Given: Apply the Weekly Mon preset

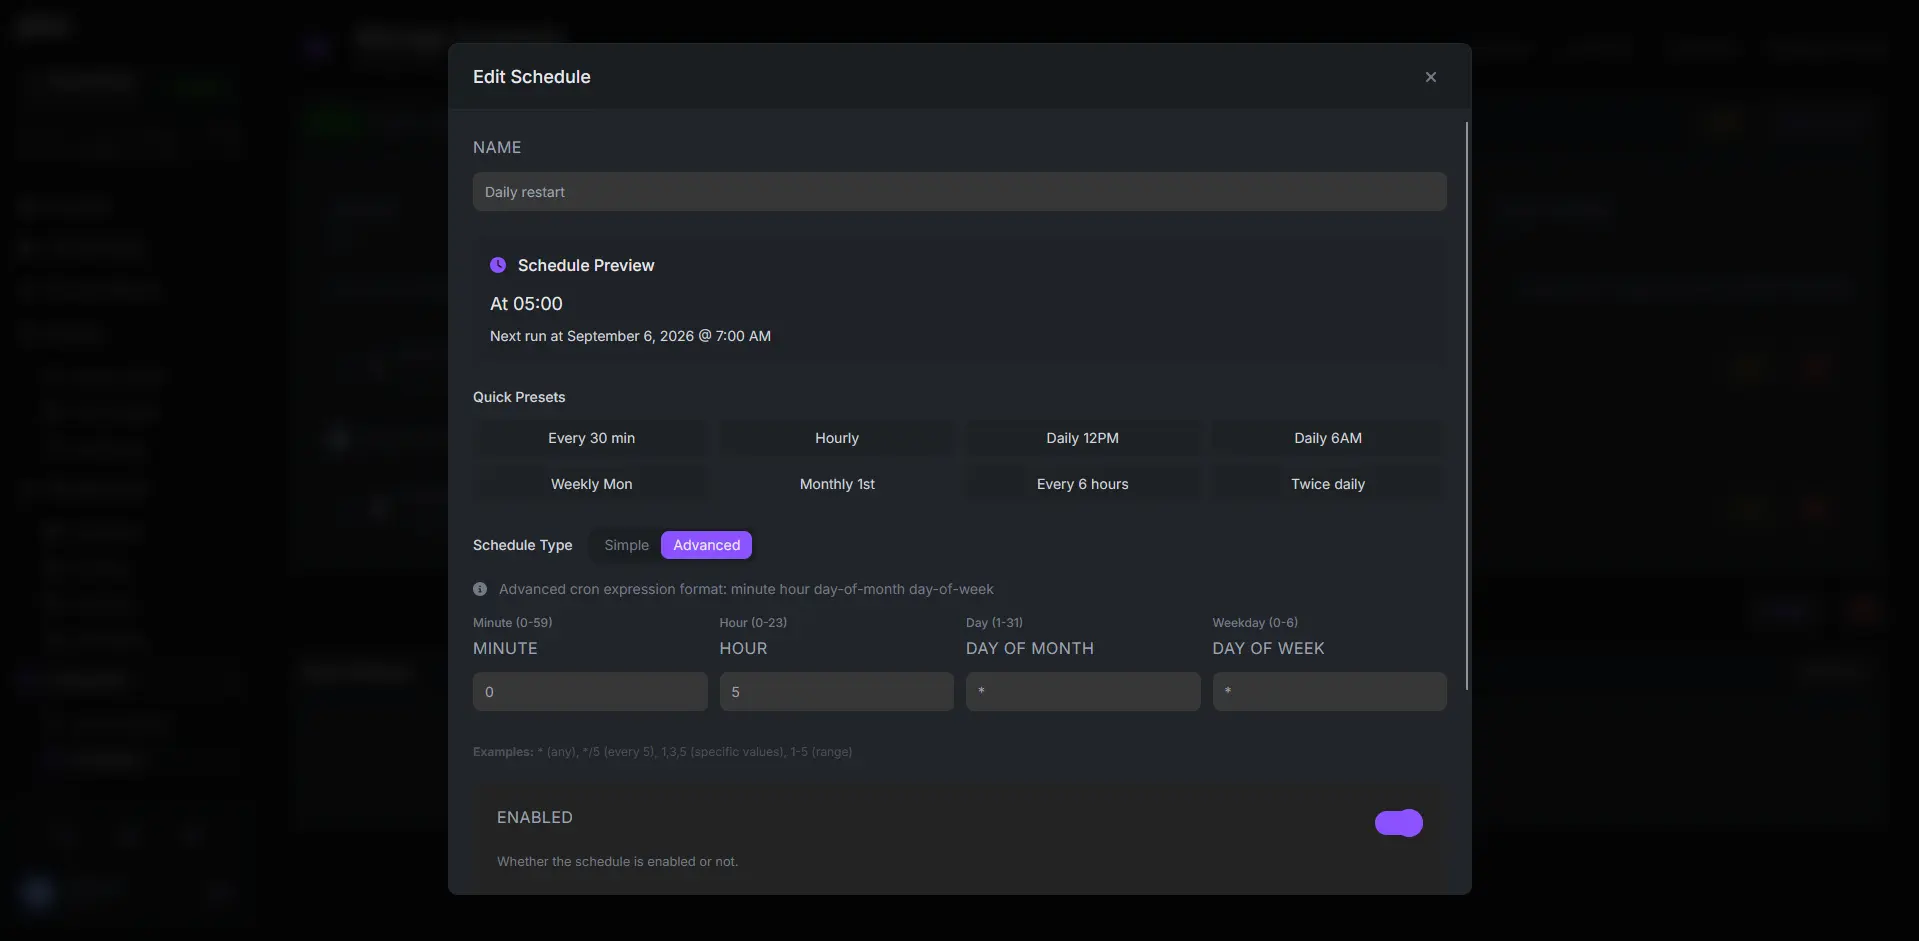Looking at the screenshot, I should click(591, 484).
